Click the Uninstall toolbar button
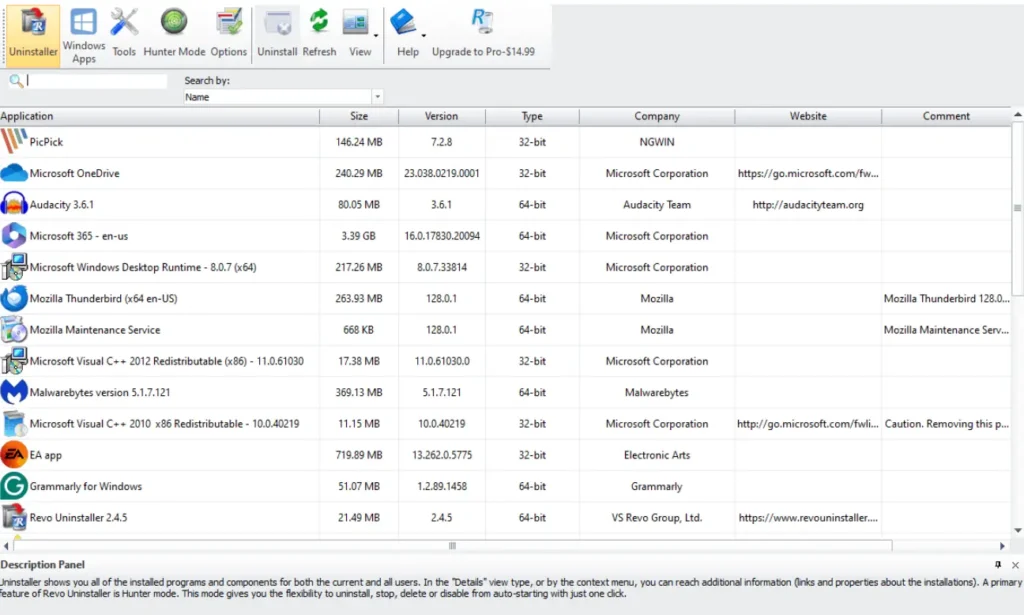The image size is (1024, 615). click(277, 35)
